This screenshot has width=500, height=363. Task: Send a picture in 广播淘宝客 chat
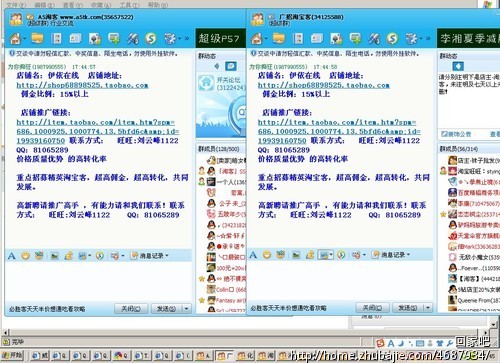tap(296, 255)
